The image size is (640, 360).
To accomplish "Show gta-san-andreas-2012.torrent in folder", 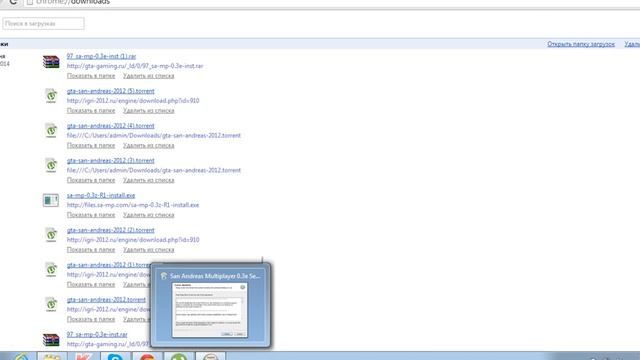I will tap(91, 319).
